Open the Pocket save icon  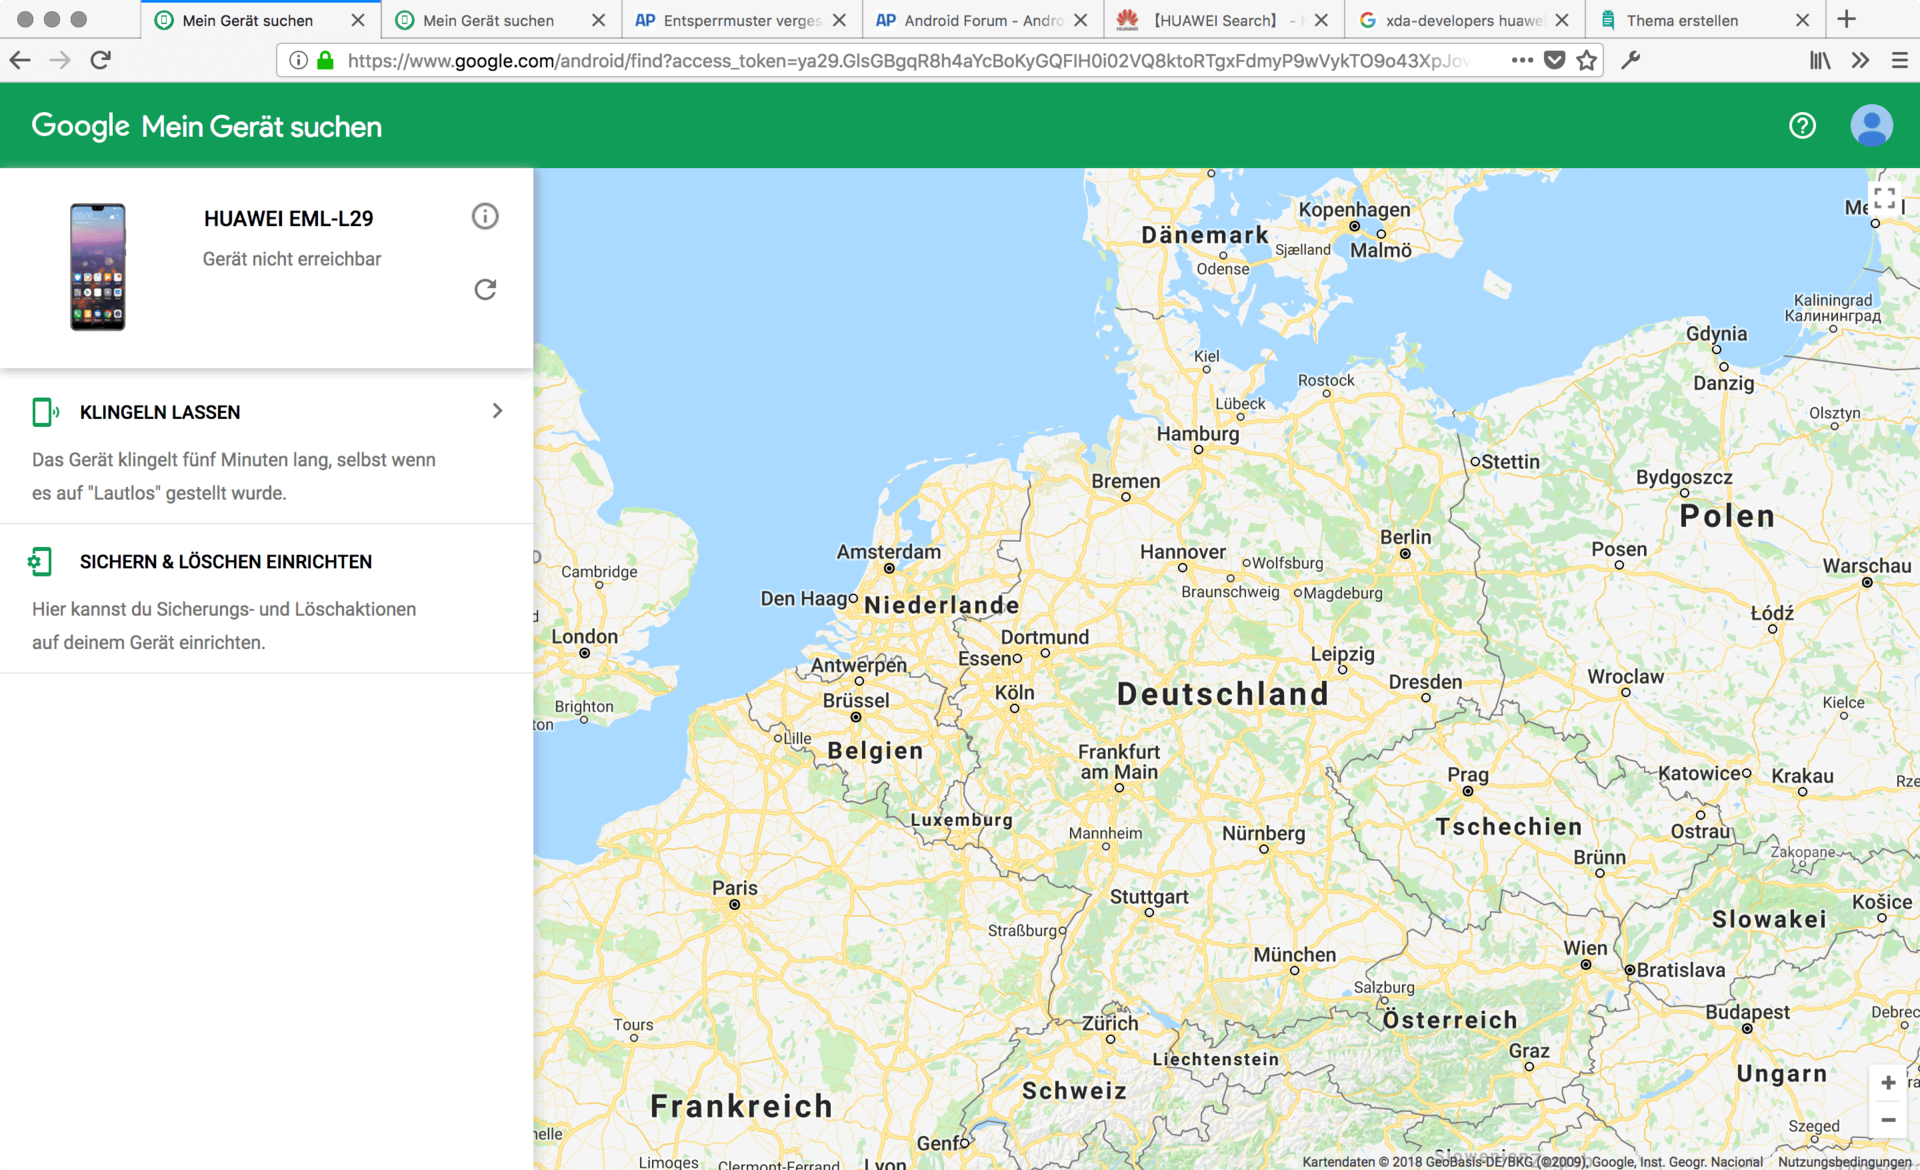(1554, 60)
